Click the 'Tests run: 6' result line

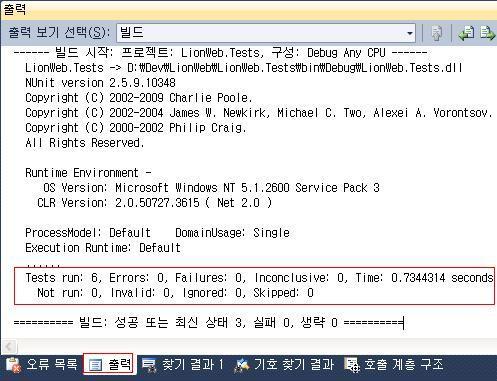(x=259, y=278)
